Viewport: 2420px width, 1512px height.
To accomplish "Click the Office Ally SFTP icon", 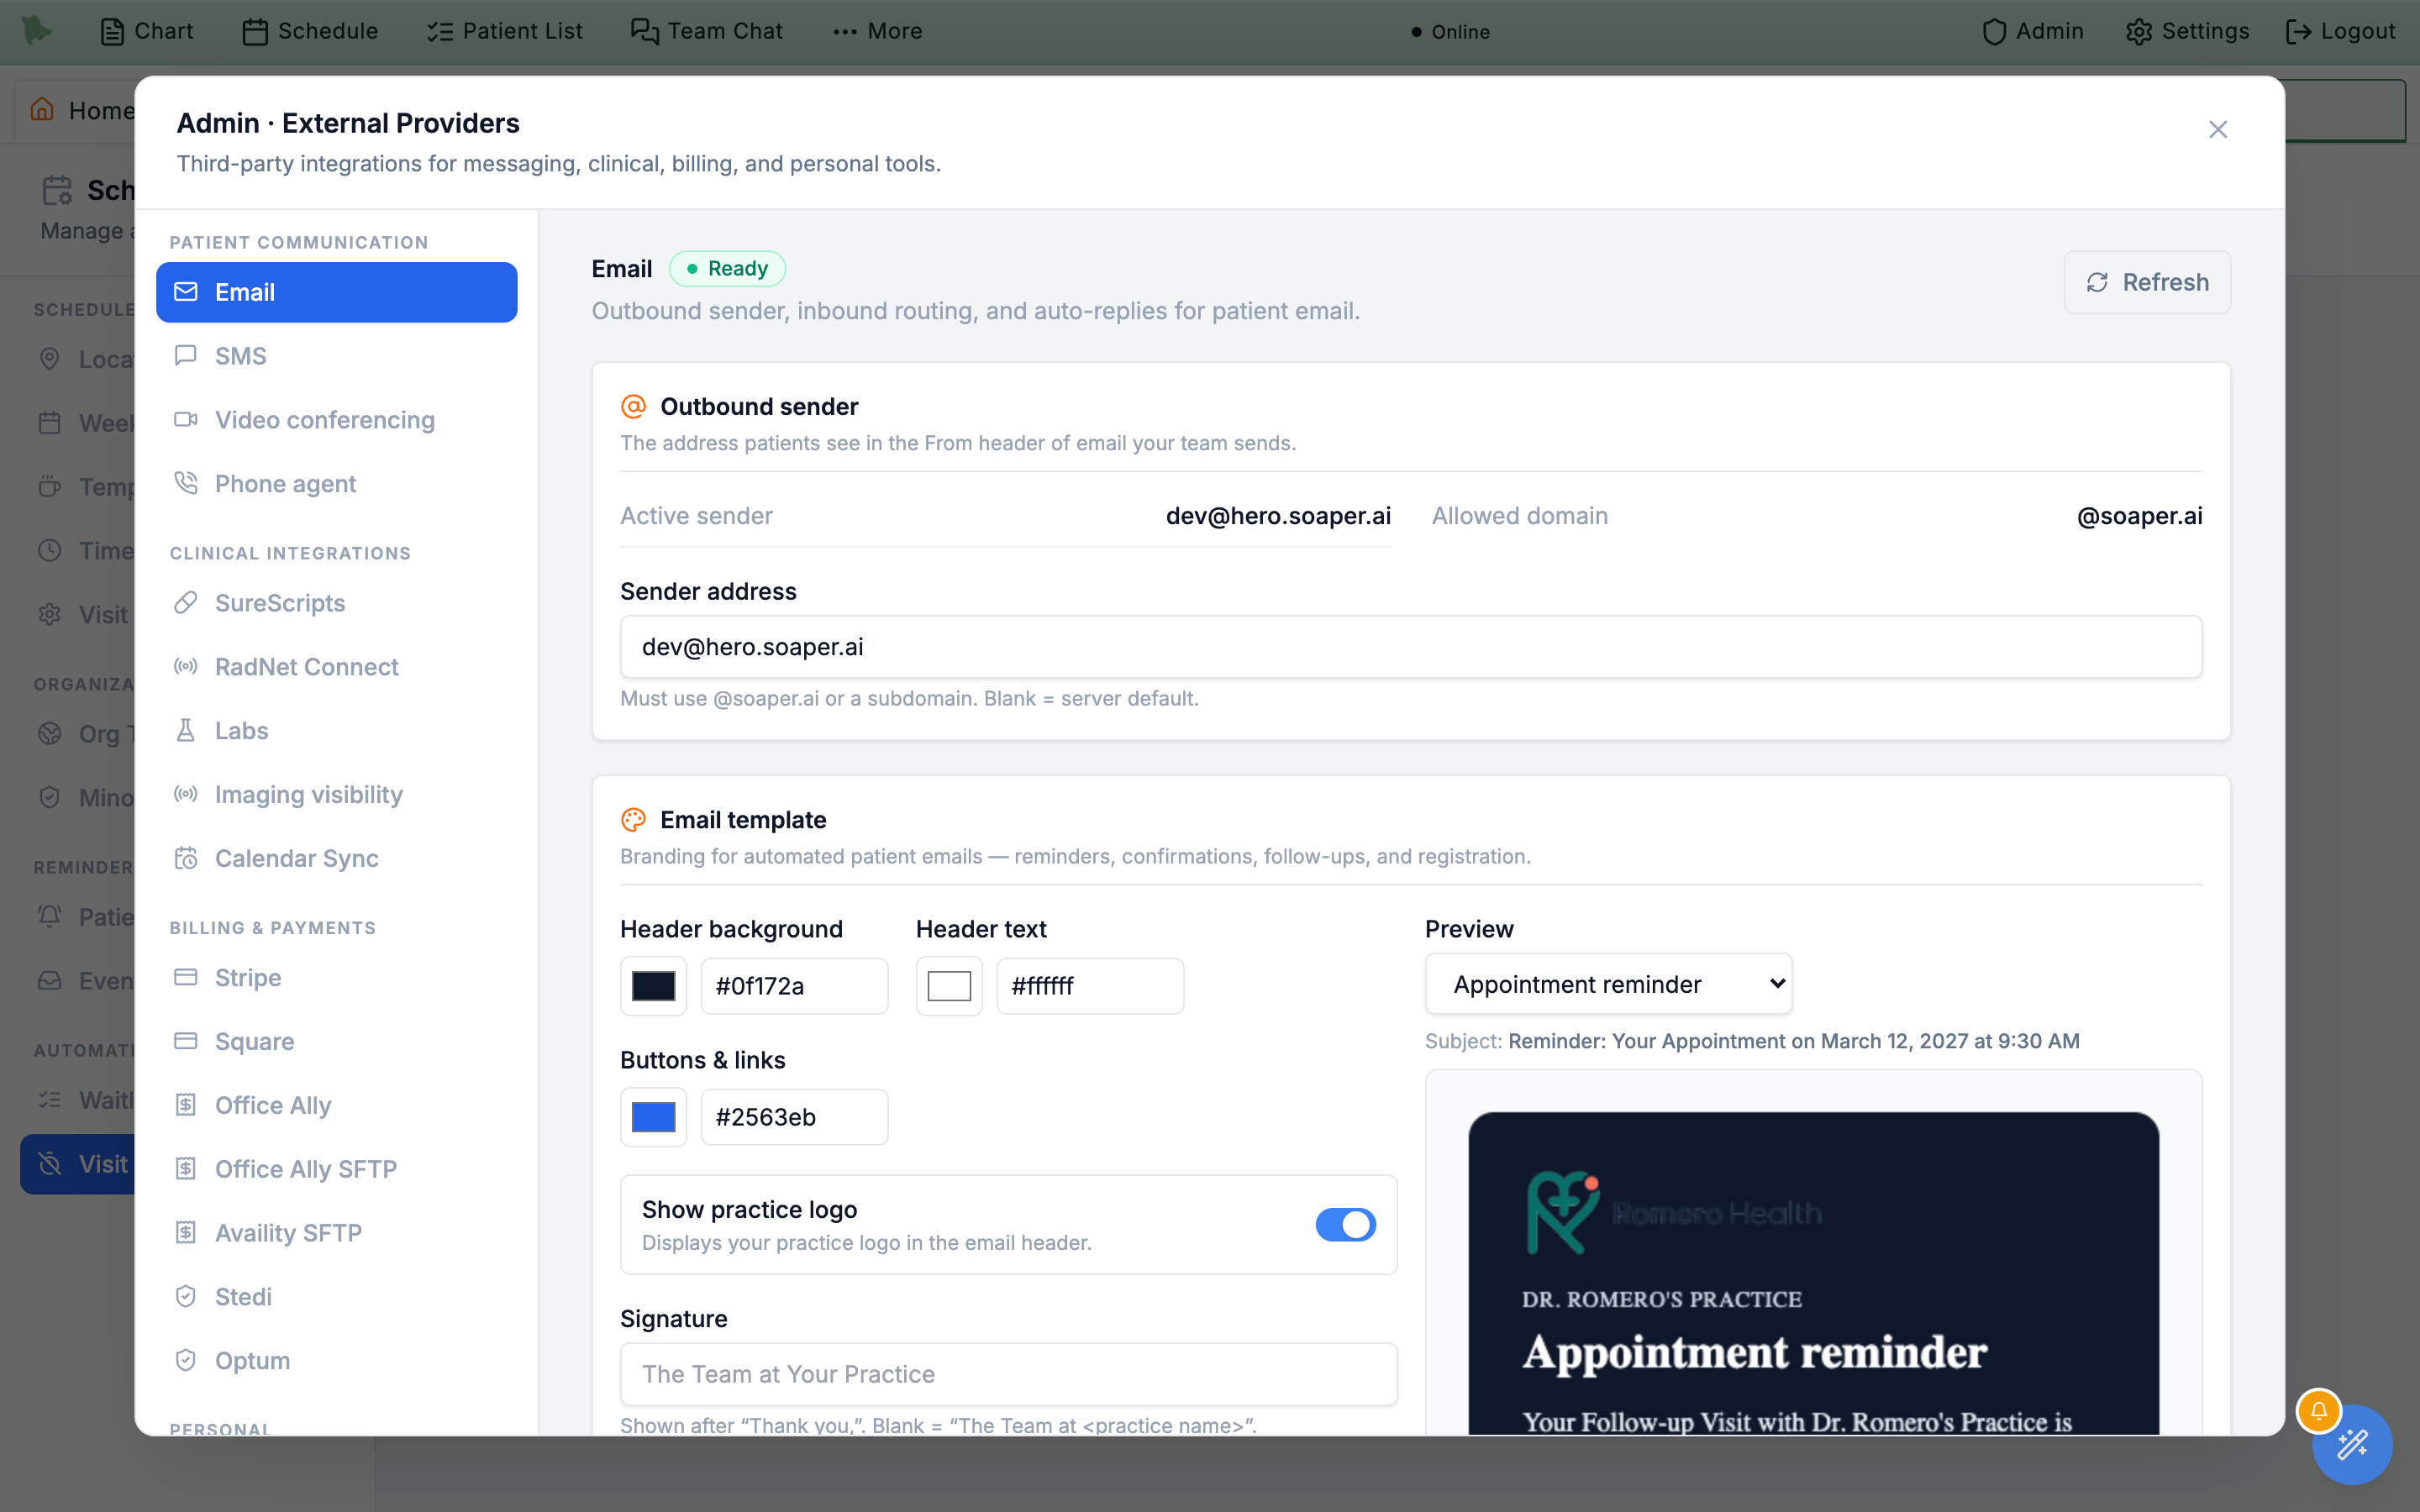I will click(x=186, y=1169).
